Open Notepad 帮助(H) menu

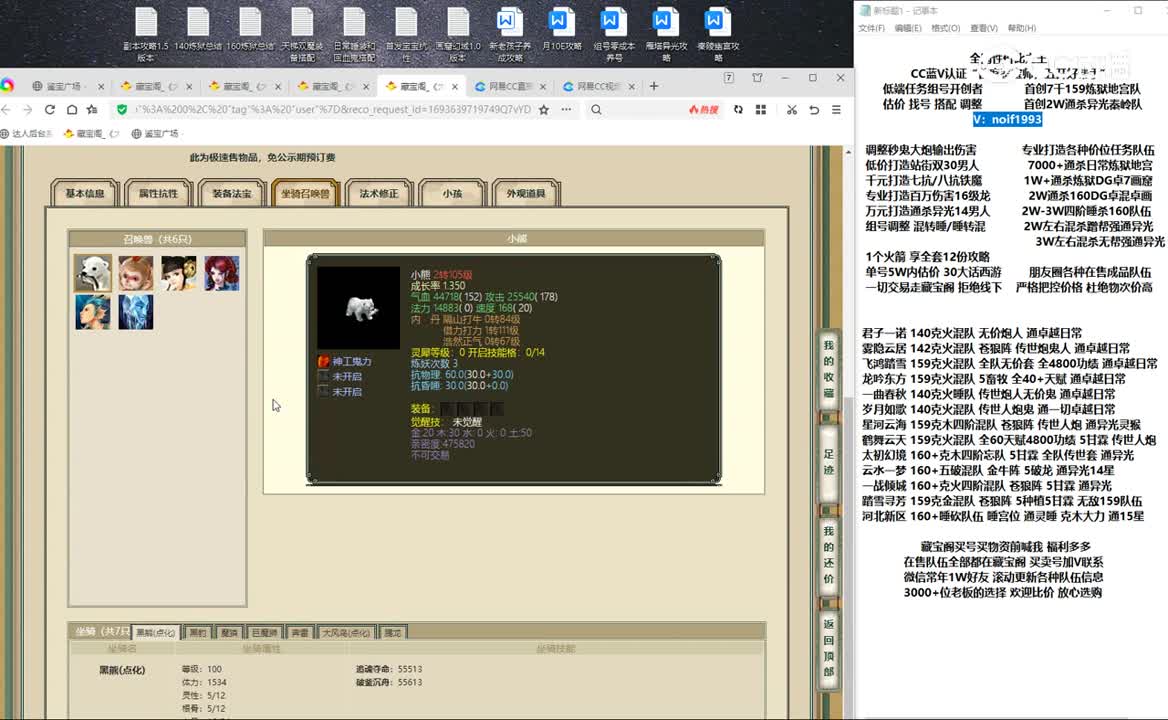[x=1022, y=28]
